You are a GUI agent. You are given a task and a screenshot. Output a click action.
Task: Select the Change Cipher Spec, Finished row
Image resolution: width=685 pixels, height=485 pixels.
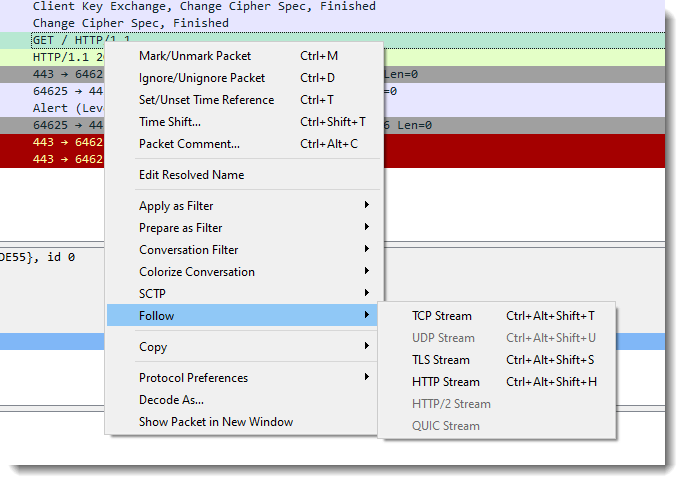130,22
